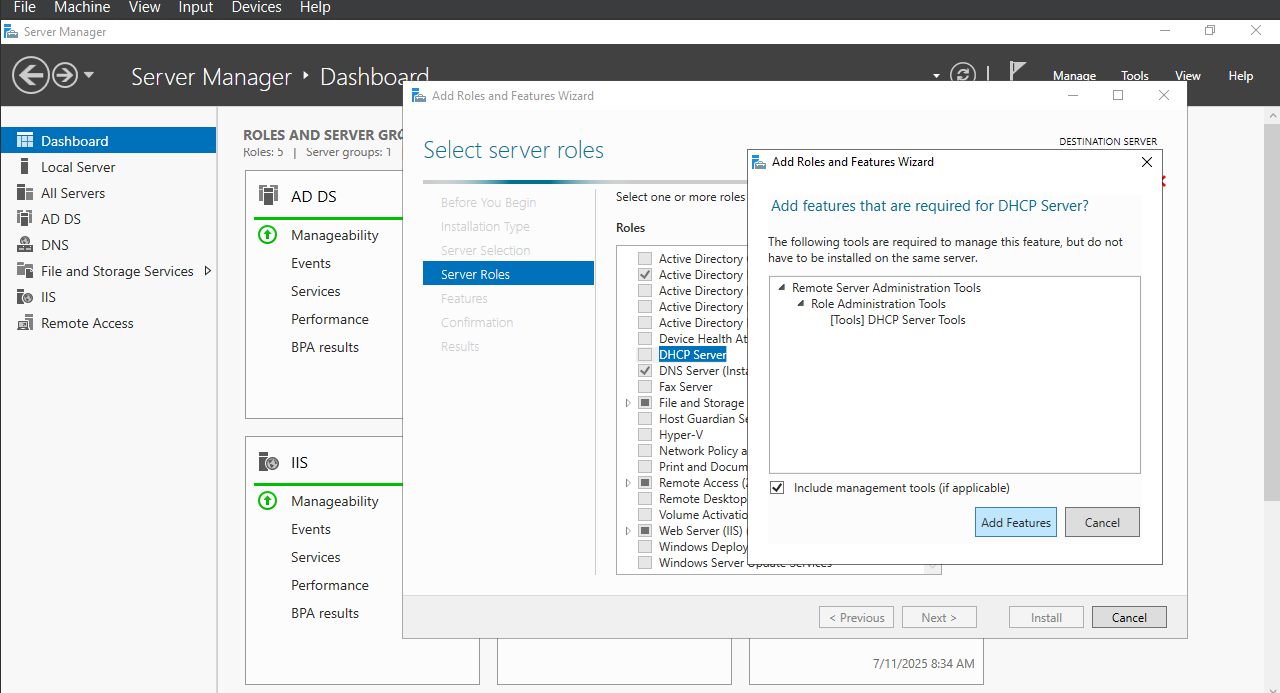This screenshot has width=1280, height=693.
Task: Open the VirtualBox Machine menu
Action: [82, 7]
